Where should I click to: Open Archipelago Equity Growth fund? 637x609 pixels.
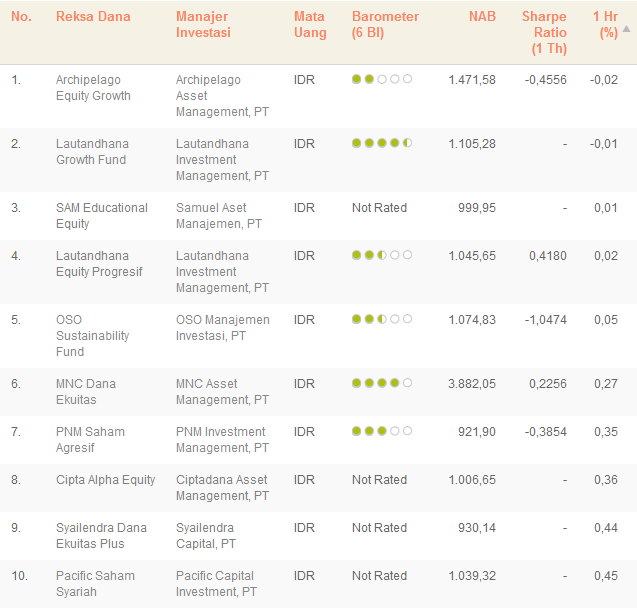[x=93, y=88]
